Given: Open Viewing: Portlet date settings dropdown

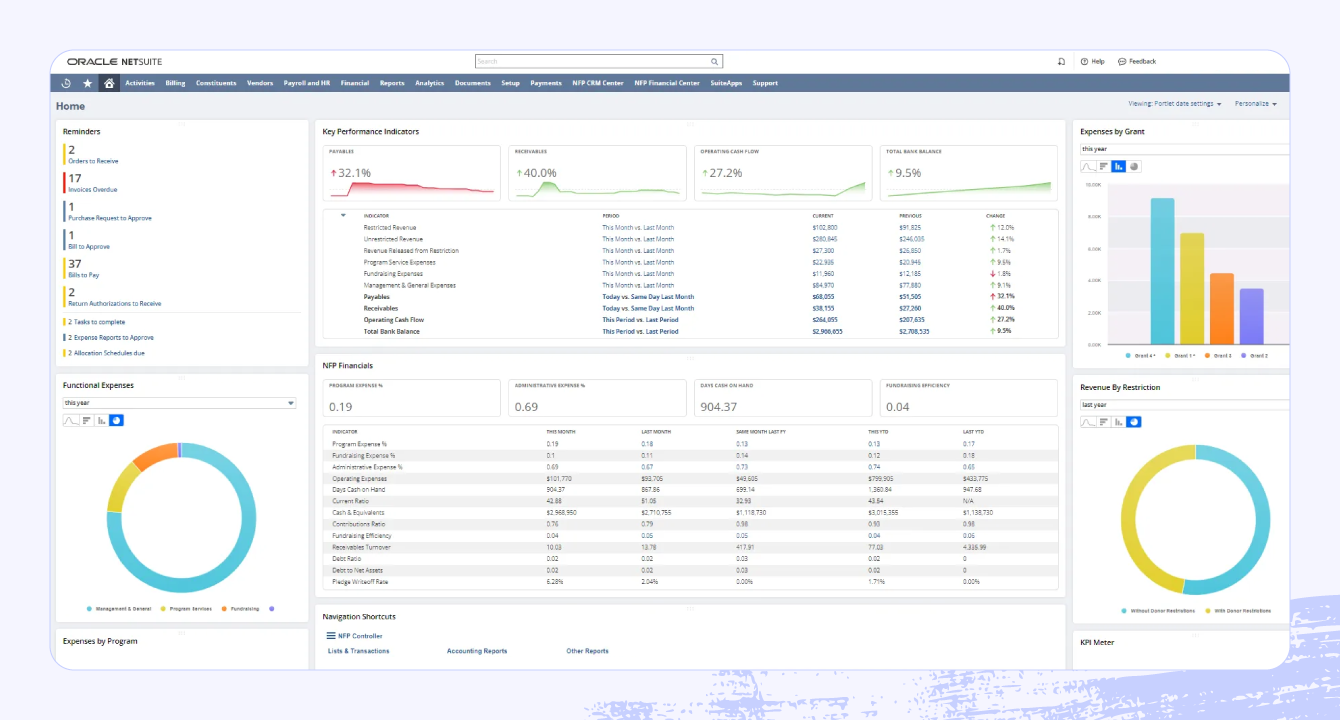Looking at the screenshot, I should point(1175,103).
